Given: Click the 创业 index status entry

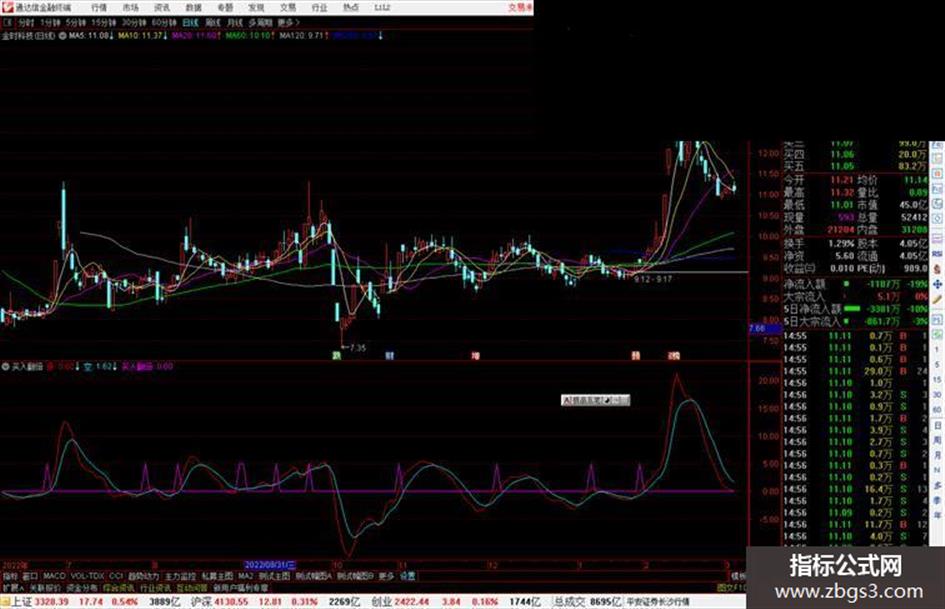Looking at the screenshot, I should (456, 602).
